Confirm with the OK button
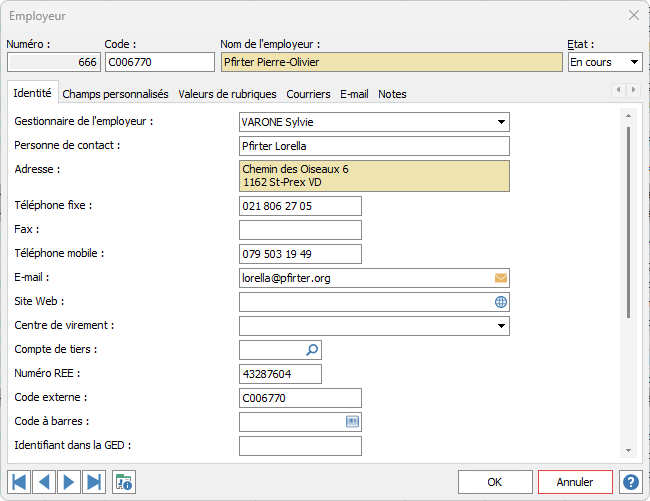Viewport: 650px width, 501px height. [x=495, y=482]
